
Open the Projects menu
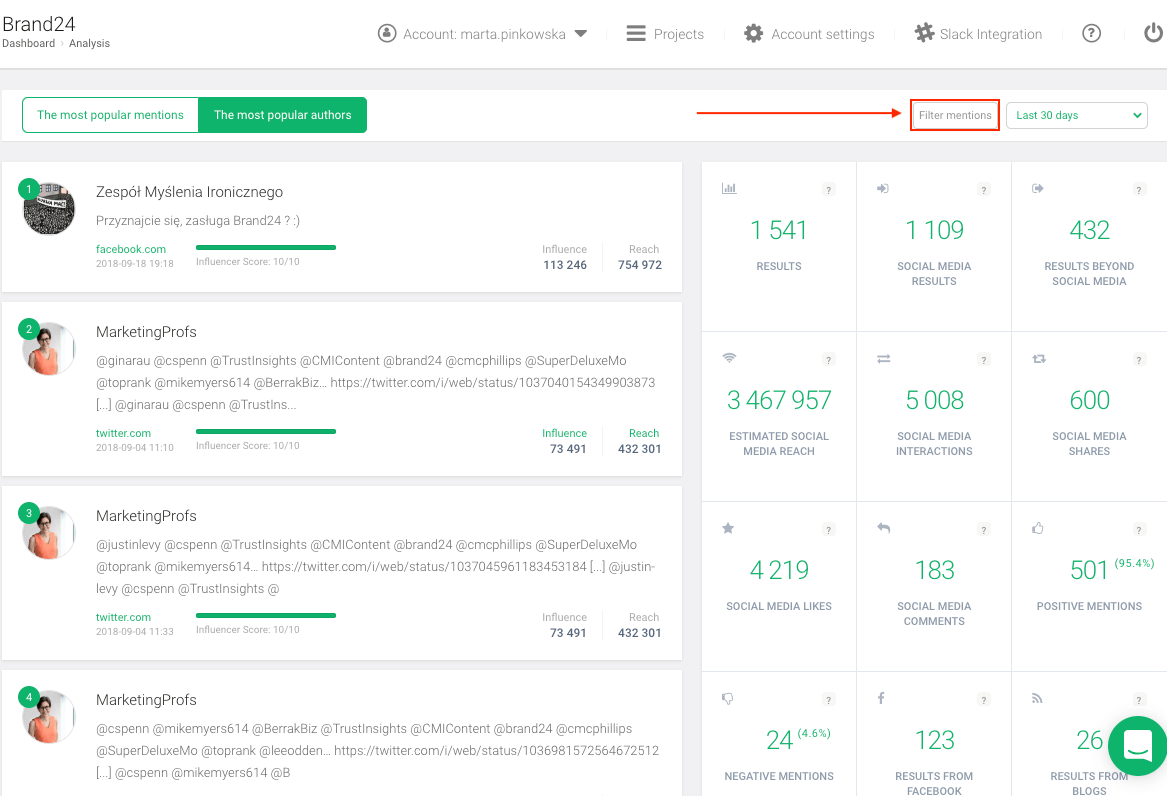pyautogui.click(x=678, y=34)
